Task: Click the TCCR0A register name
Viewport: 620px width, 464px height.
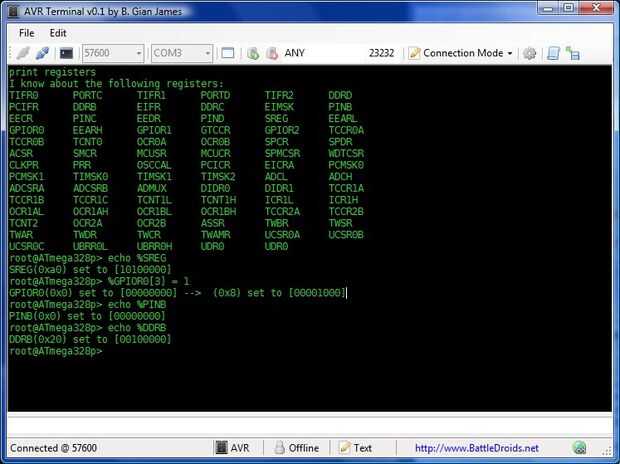Action: click(x=346, y=130)
